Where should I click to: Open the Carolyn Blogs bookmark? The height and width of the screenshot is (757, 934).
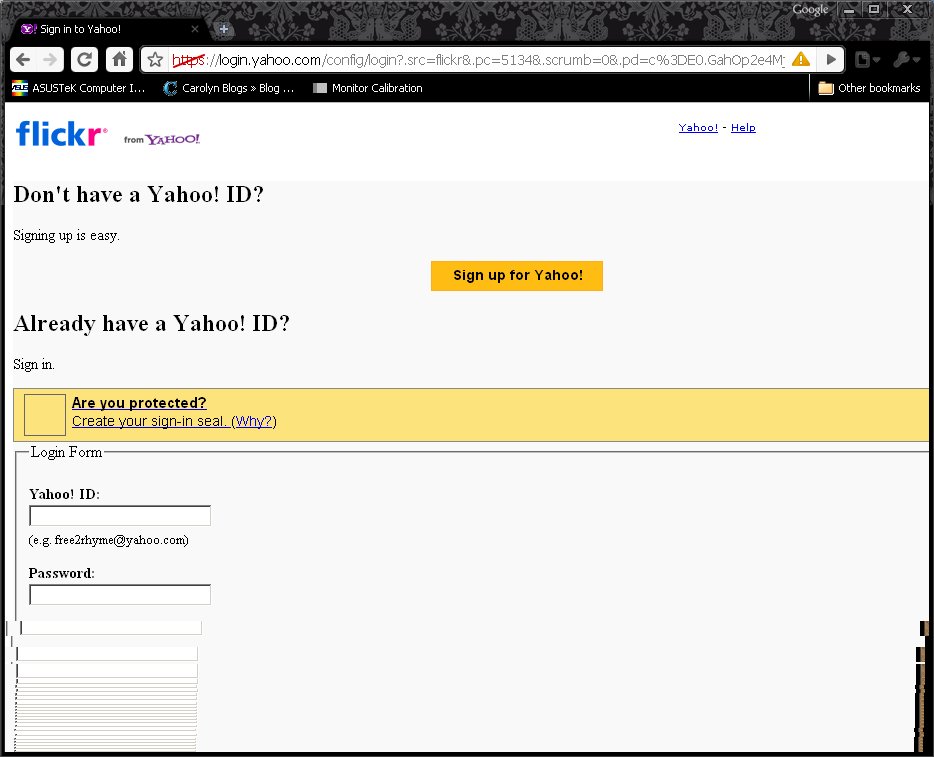tap(229, 88)
